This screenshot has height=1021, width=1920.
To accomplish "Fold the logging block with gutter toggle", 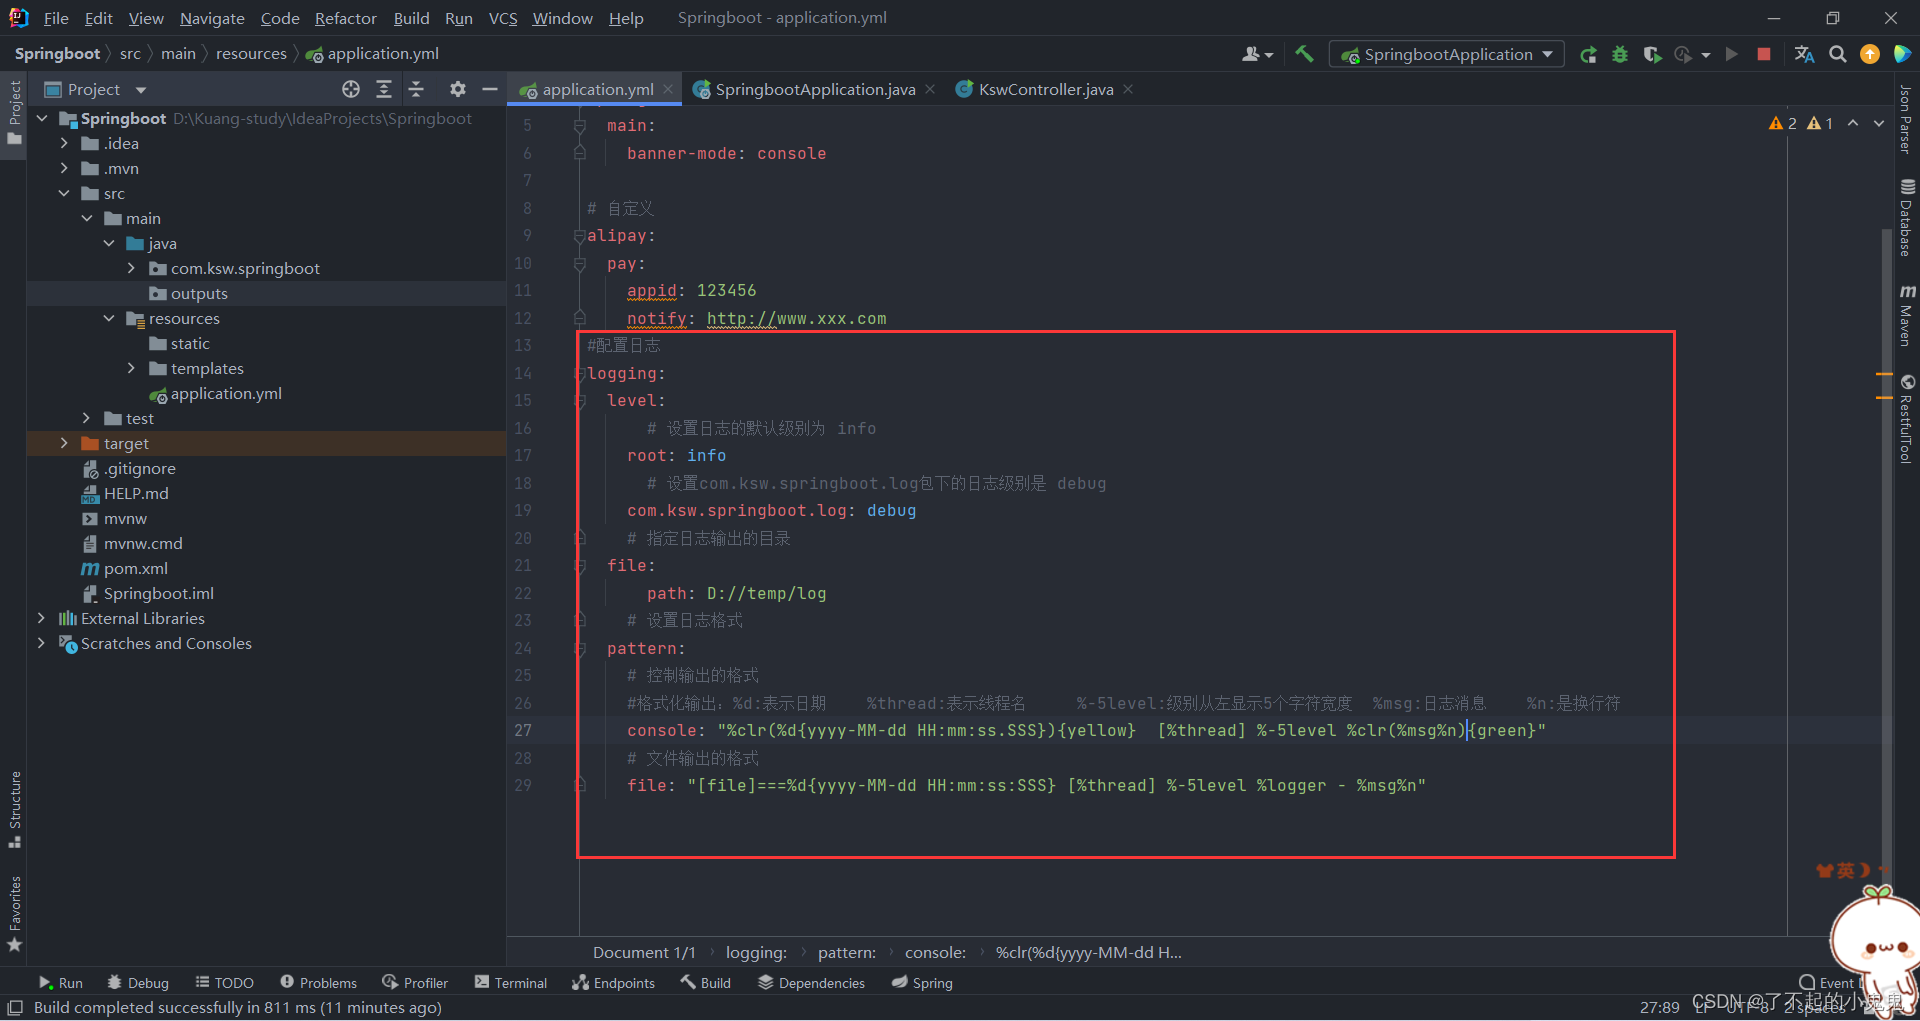I will (579, 373).
